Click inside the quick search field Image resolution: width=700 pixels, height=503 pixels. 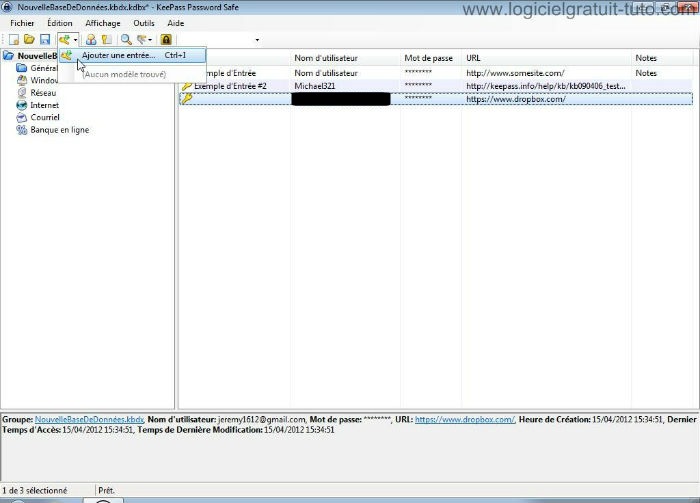click(x=215, y=40)
